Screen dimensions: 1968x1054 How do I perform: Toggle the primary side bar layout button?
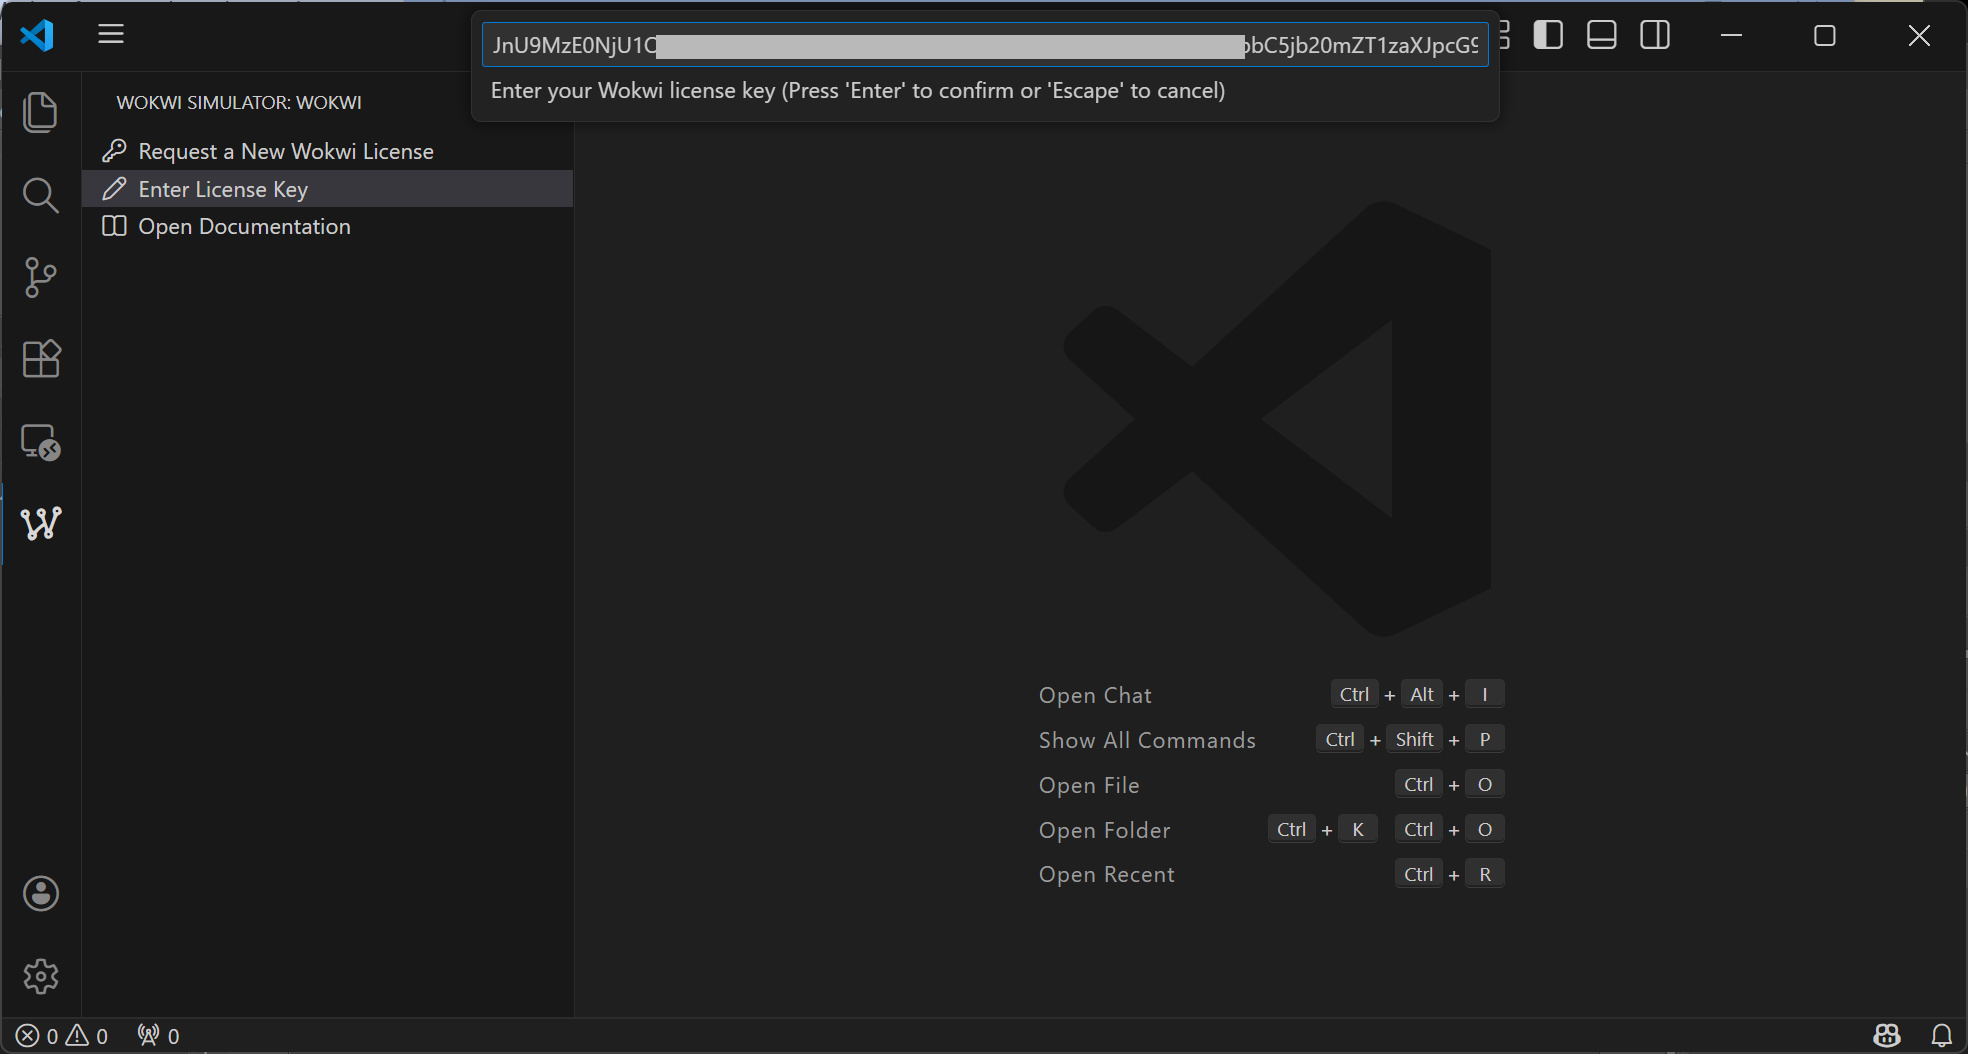(x=1548, y=35)
